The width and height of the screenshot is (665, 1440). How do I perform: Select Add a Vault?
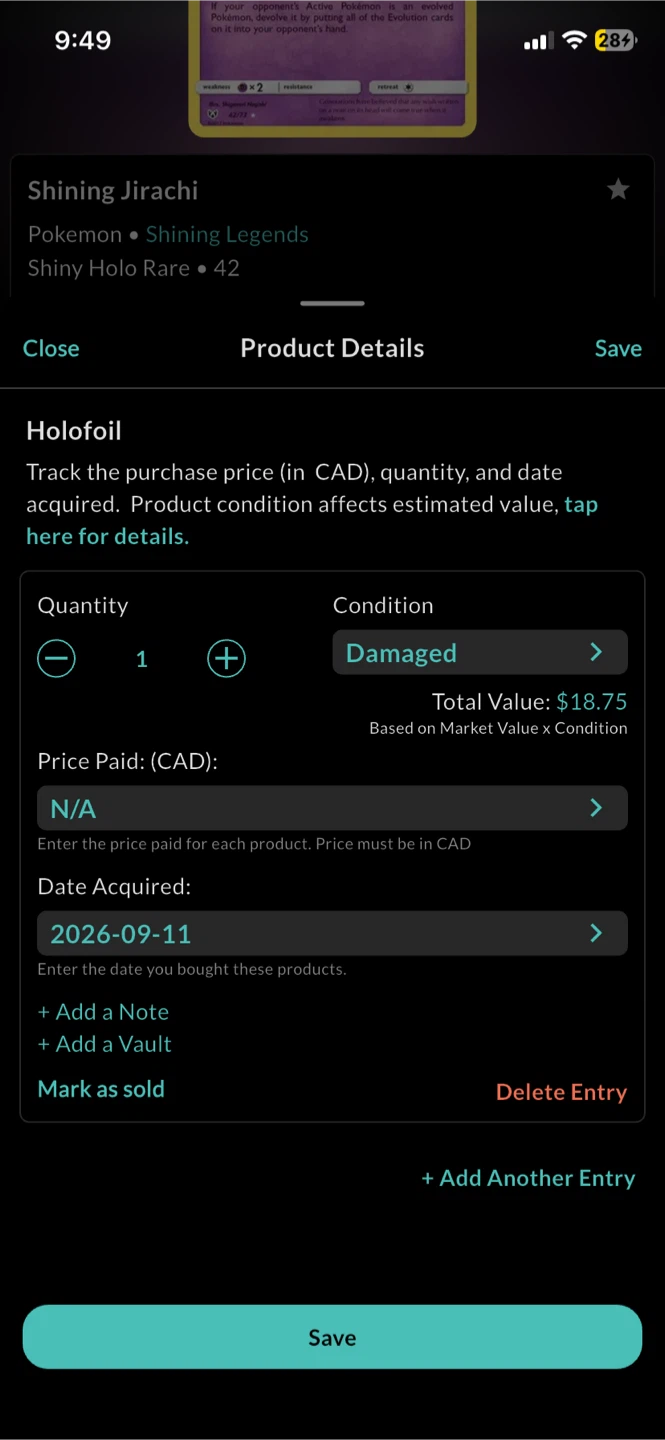pos(104,1044)
